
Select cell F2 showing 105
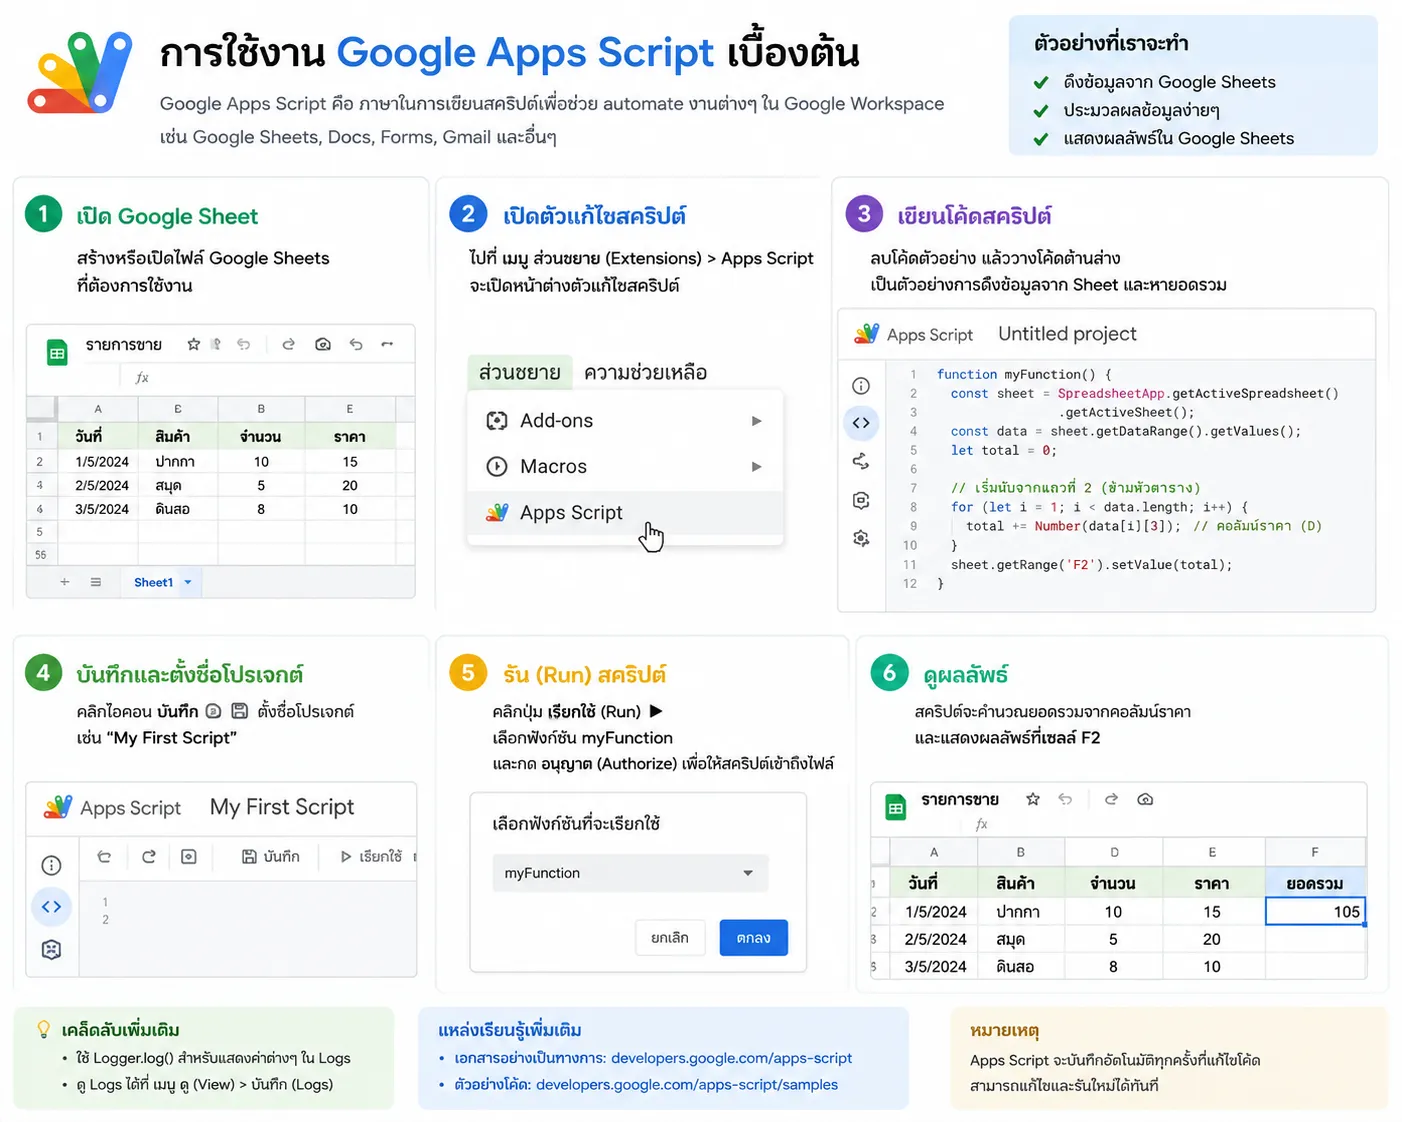click(1315, 912)
